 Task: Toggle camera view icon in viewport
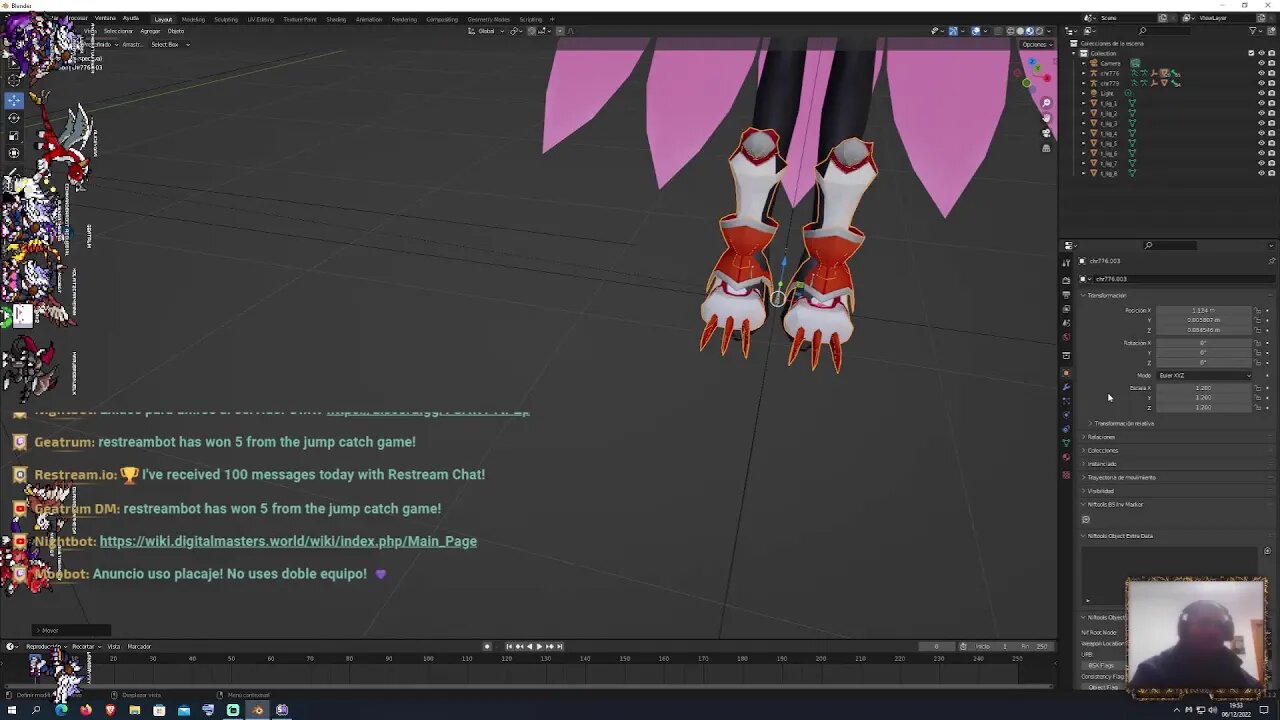1046,133
